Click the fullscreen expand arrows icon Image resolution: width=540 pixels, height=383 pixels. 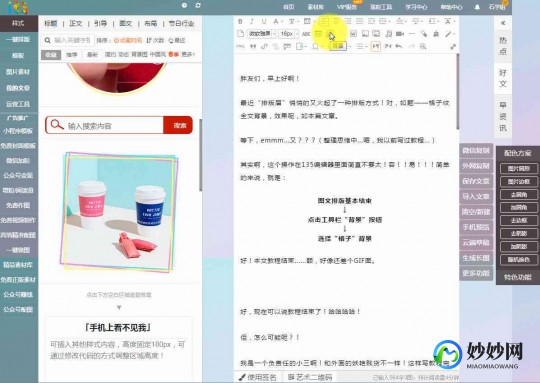(453, 46)
